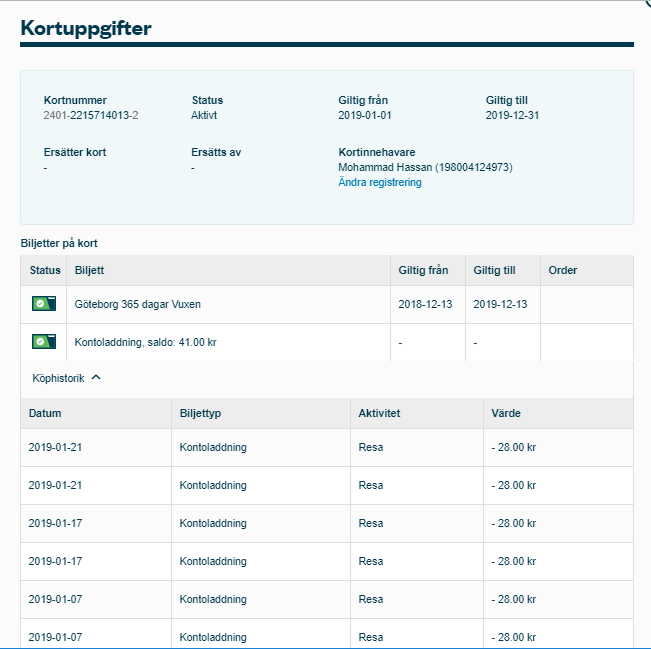Screen dimensions: 651x649
Task: Click the Värde column header
Action: pos(506,413)
